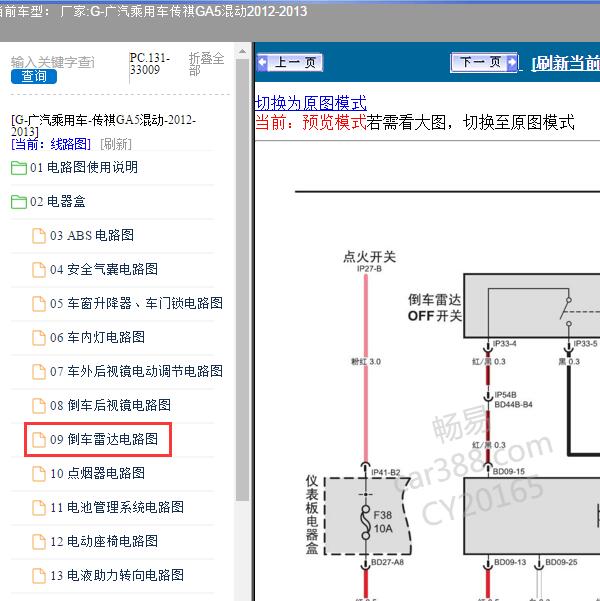Open 07 车外后视镜电动调节电路图 entry
The height and width of the screenshot is (601, 600).
click(x=136, y=371)
